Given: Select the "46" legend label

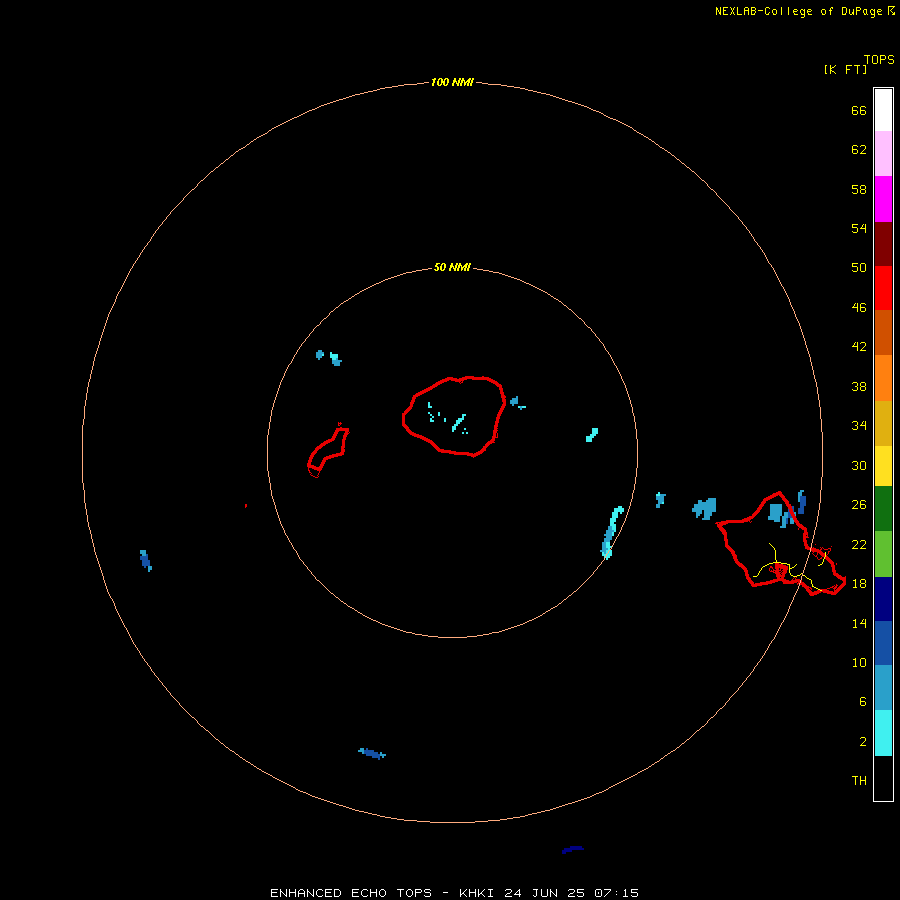Looking at the screenshot, I should click(x=859, y=308).
